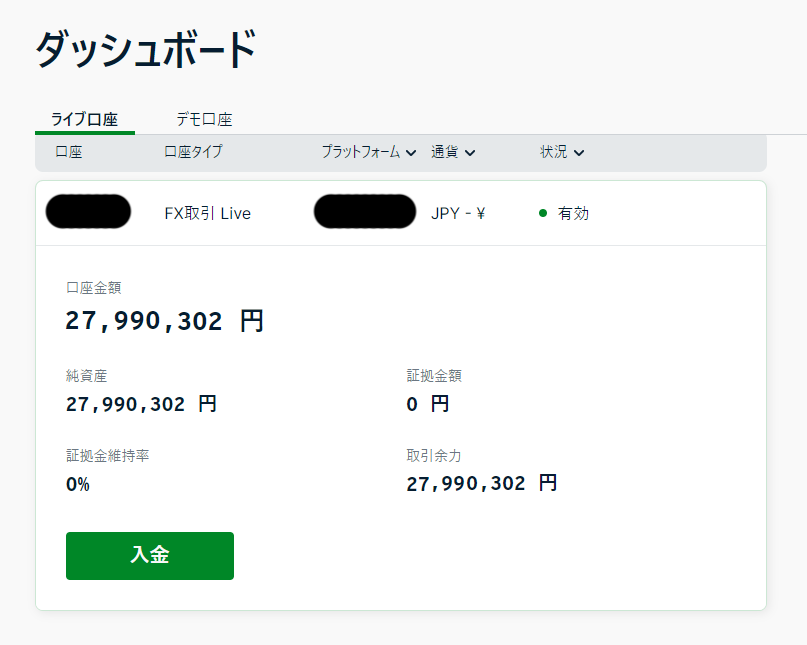Click the 口座金額 balance value

tap(165, 321)
